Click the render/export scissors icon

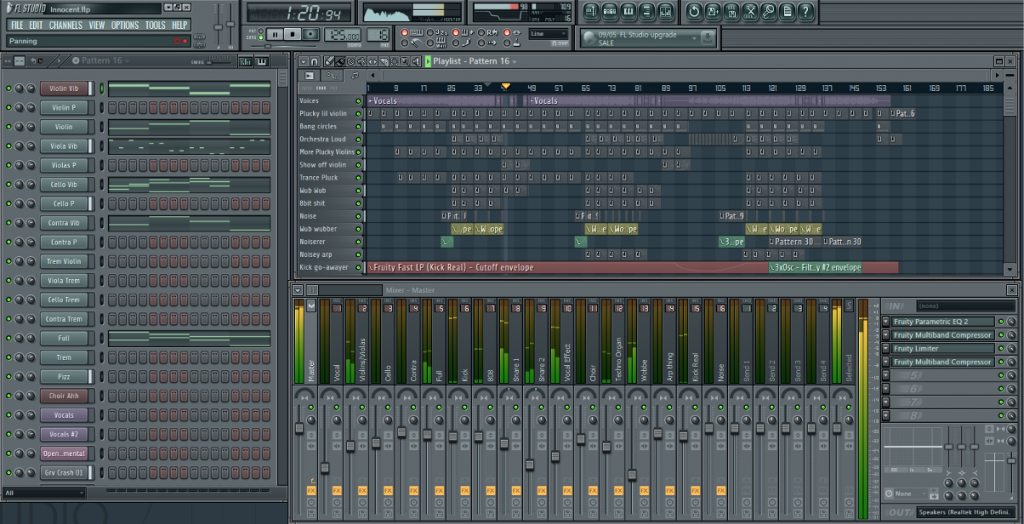pos(750,11)
